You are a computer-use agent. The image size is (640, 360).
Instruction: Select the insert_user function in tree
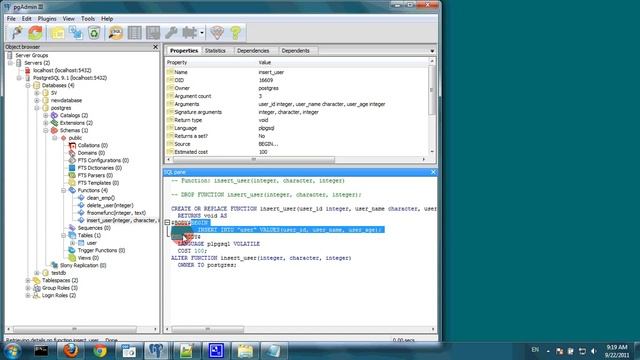coord(121,220)
